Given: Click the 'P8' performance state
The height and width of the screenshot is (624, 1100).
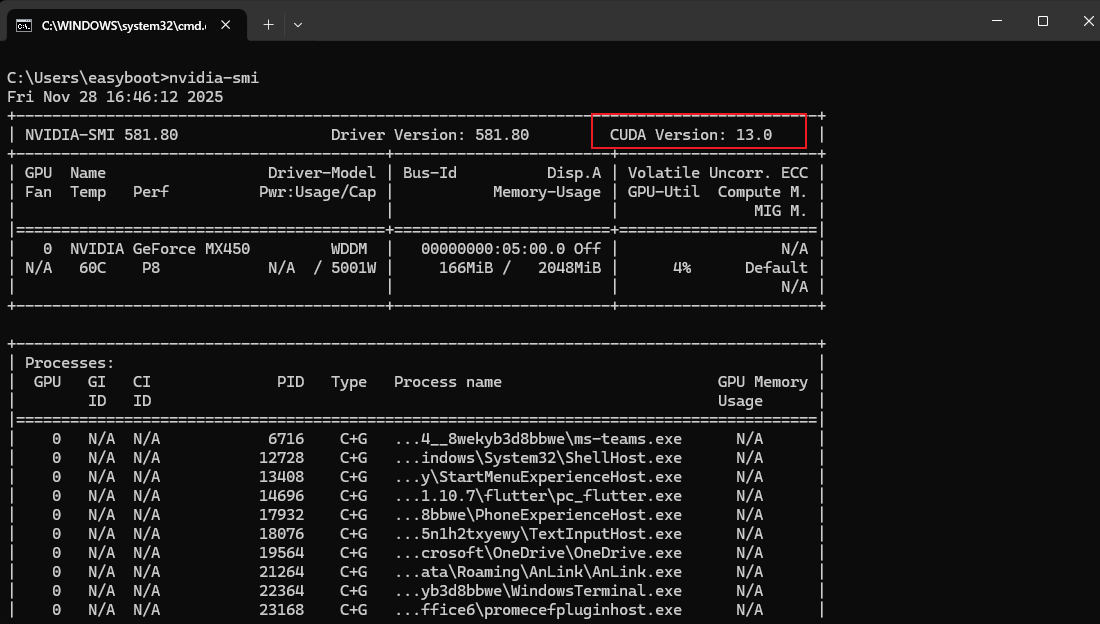Looking at the screenshot, I should coord(151,267).
